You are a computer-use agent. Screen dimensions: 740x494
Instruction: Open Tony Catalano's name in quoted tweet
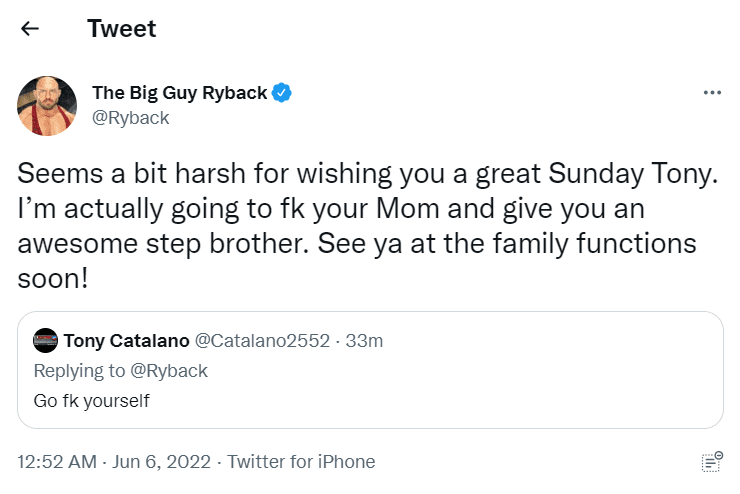(124, 341)
